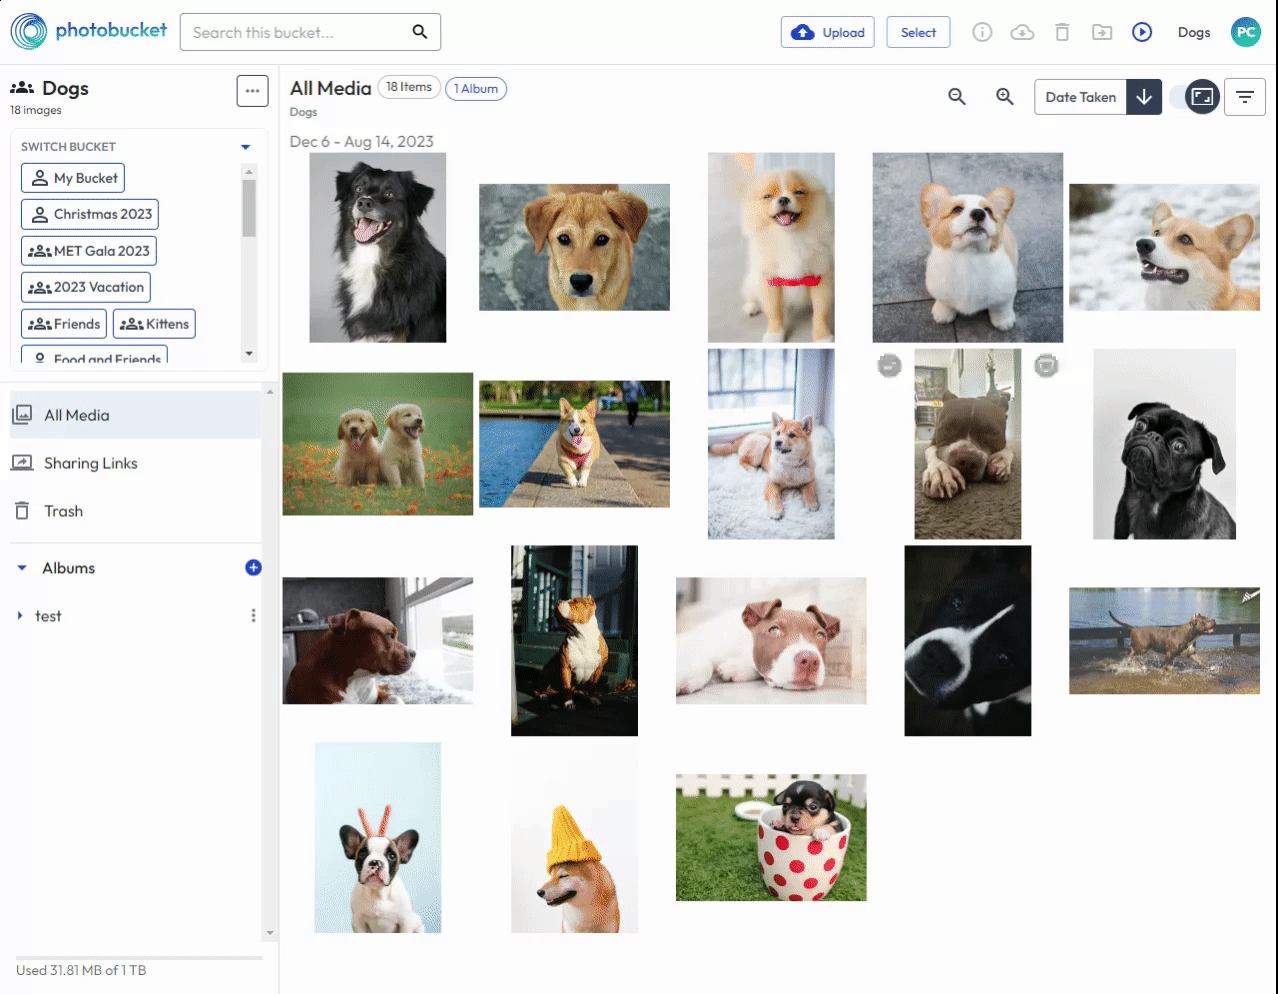Switch to My Bucket
1278x994 pixels.
tap(73, 178)
